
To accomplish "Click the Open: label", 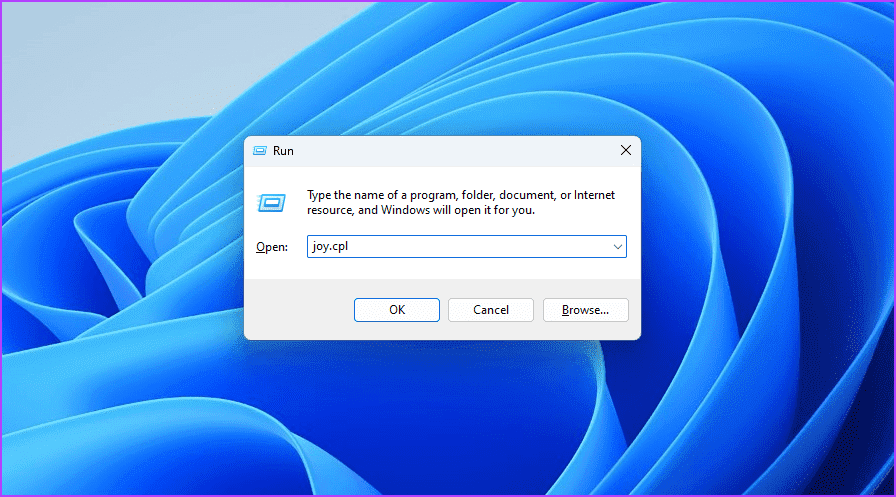I will point(272,247).
